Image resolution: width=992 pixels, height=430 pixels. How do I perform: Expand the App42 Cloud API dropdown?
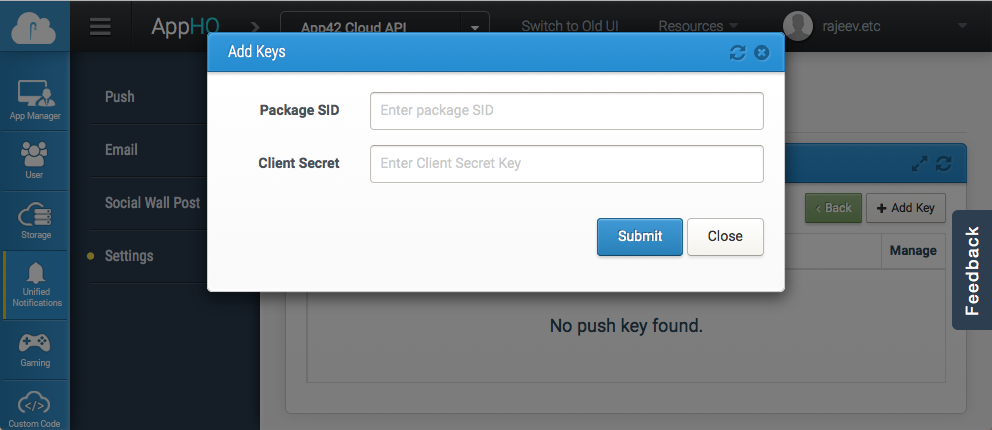pos(473,27)
